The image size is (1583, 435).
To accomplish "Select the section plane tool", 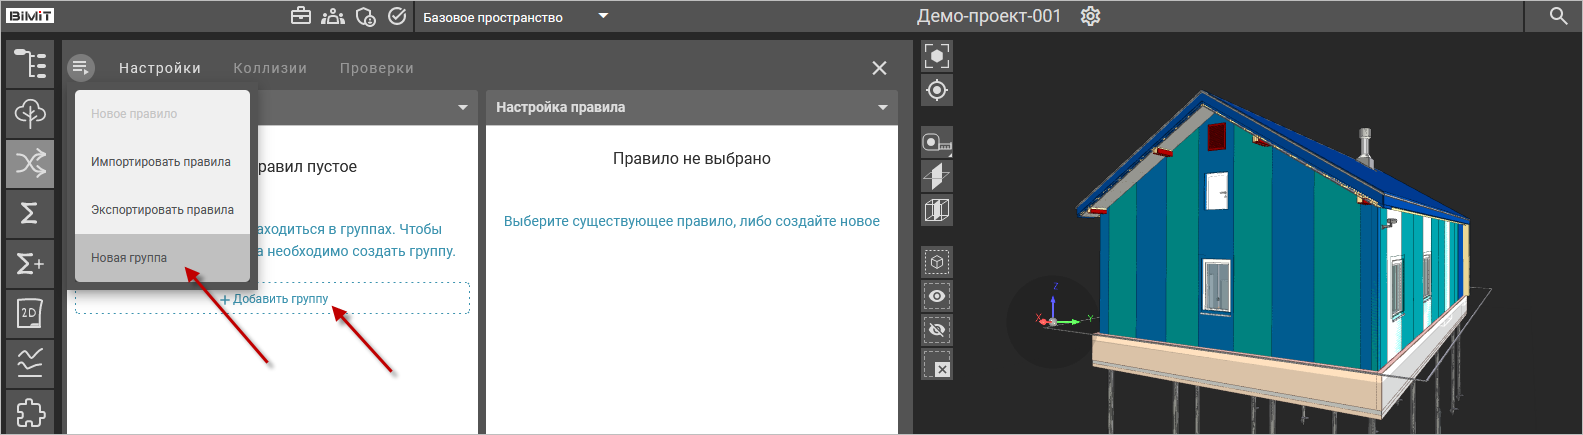I will coord(937,177).
